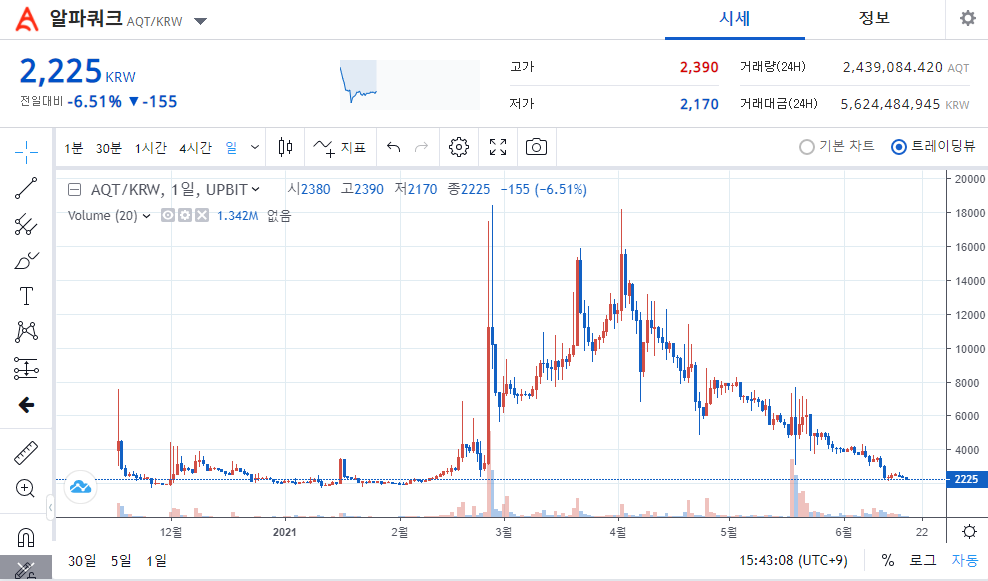The image size is (988, 581).
Task: Open price scale settings gear
Action: coord(969,531)
